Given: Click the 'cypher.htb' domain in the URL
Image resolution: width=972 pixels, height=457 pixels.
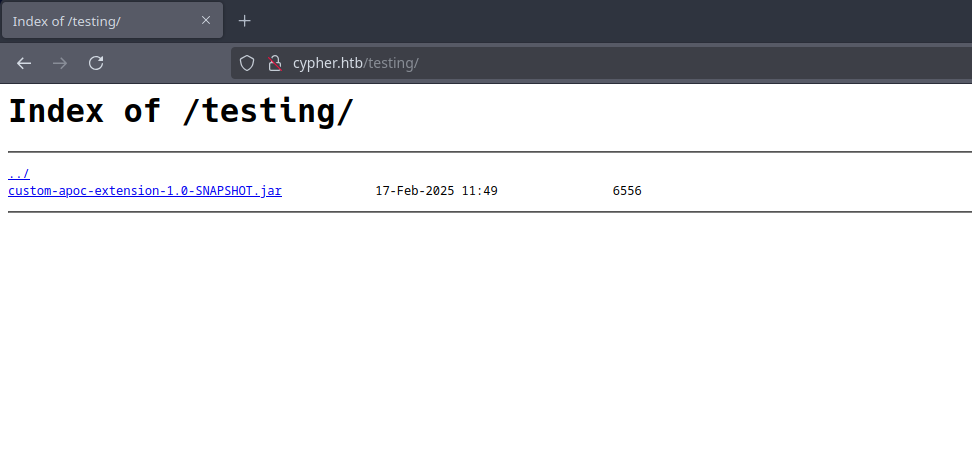Looking at the screenshot, I should pyautogui.click(x=328, y=63).
